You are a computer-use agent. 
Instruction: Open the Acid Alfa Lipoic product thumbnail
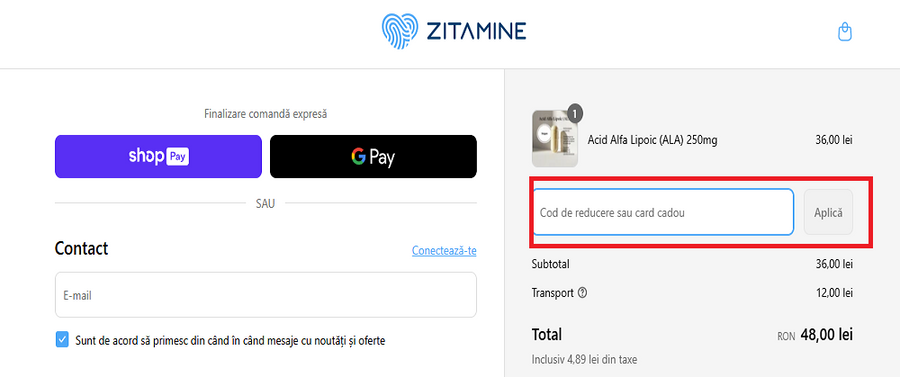(x=554, y=138)
